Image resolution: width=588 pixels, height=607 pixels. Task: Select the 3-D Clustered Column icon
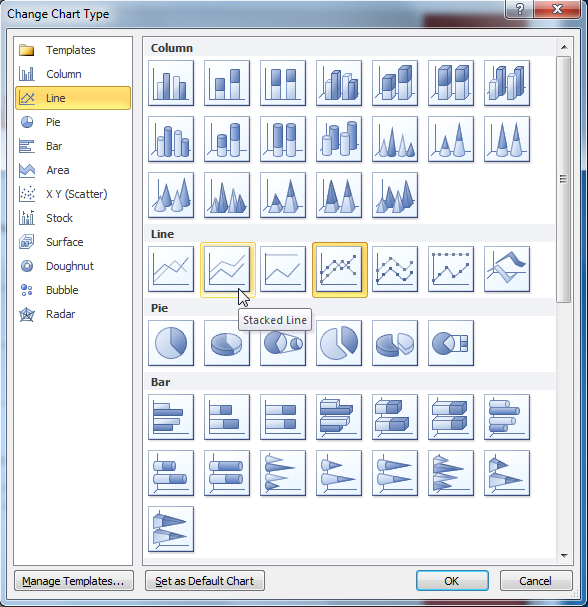(x=339, y=83)
